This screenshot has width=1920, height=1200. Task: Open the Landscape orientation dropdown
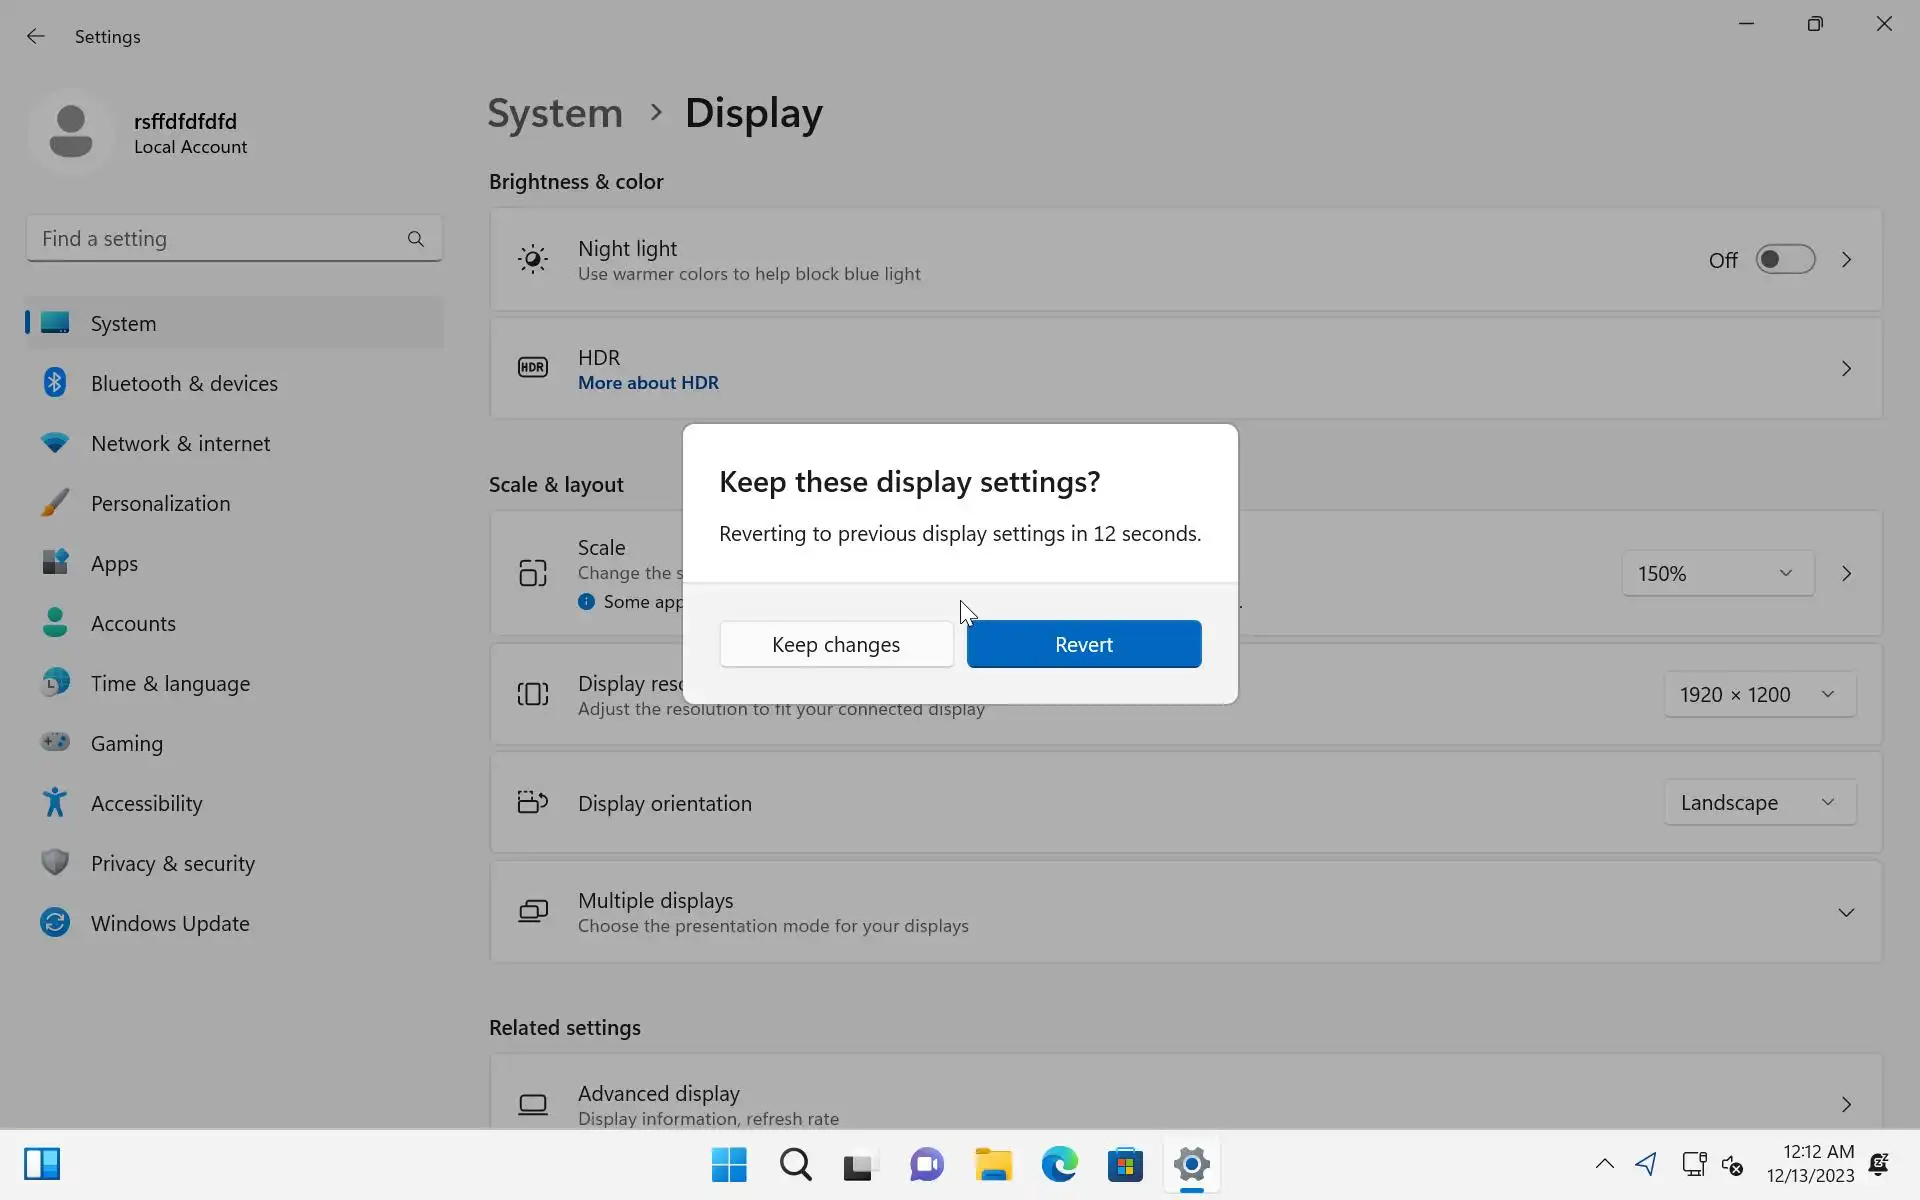(1759, 803)
